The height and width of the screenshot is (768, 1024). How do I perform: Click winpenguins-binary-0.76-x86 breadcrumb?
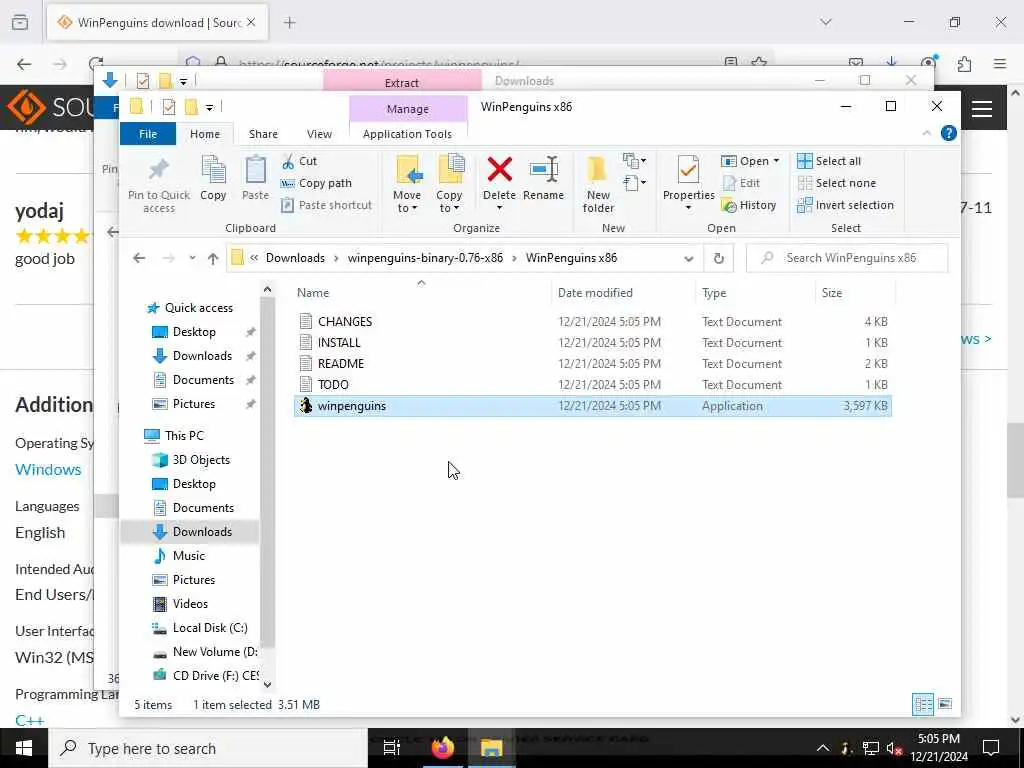(x=425, y=258)
